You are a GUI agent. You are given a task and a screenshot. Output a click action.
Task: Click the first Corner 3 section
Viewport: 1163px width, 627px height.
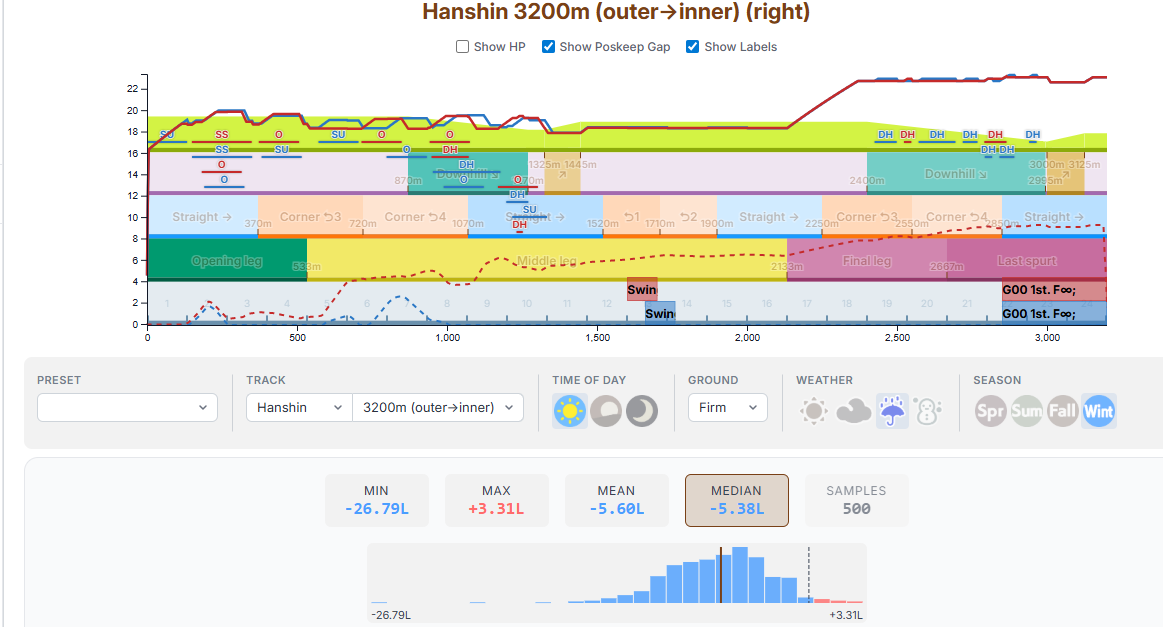310,216
